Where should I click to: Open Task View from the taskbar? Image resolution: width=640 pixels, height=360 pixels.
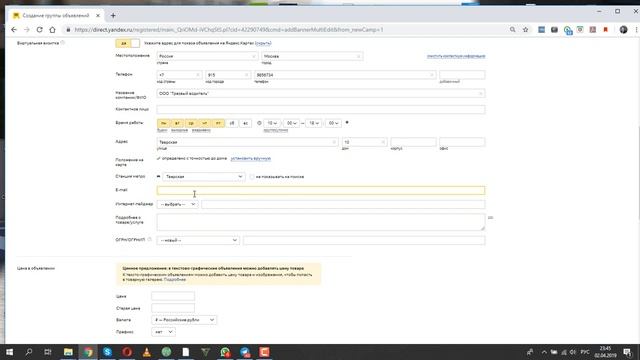click(48, 352)
